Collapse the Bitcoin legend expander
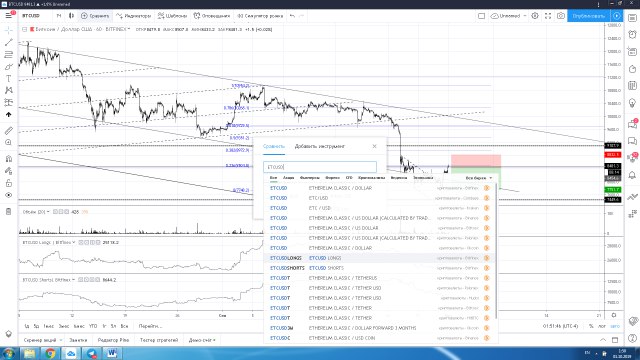Screen dimensions: 640x360 (x=24, y=29)
